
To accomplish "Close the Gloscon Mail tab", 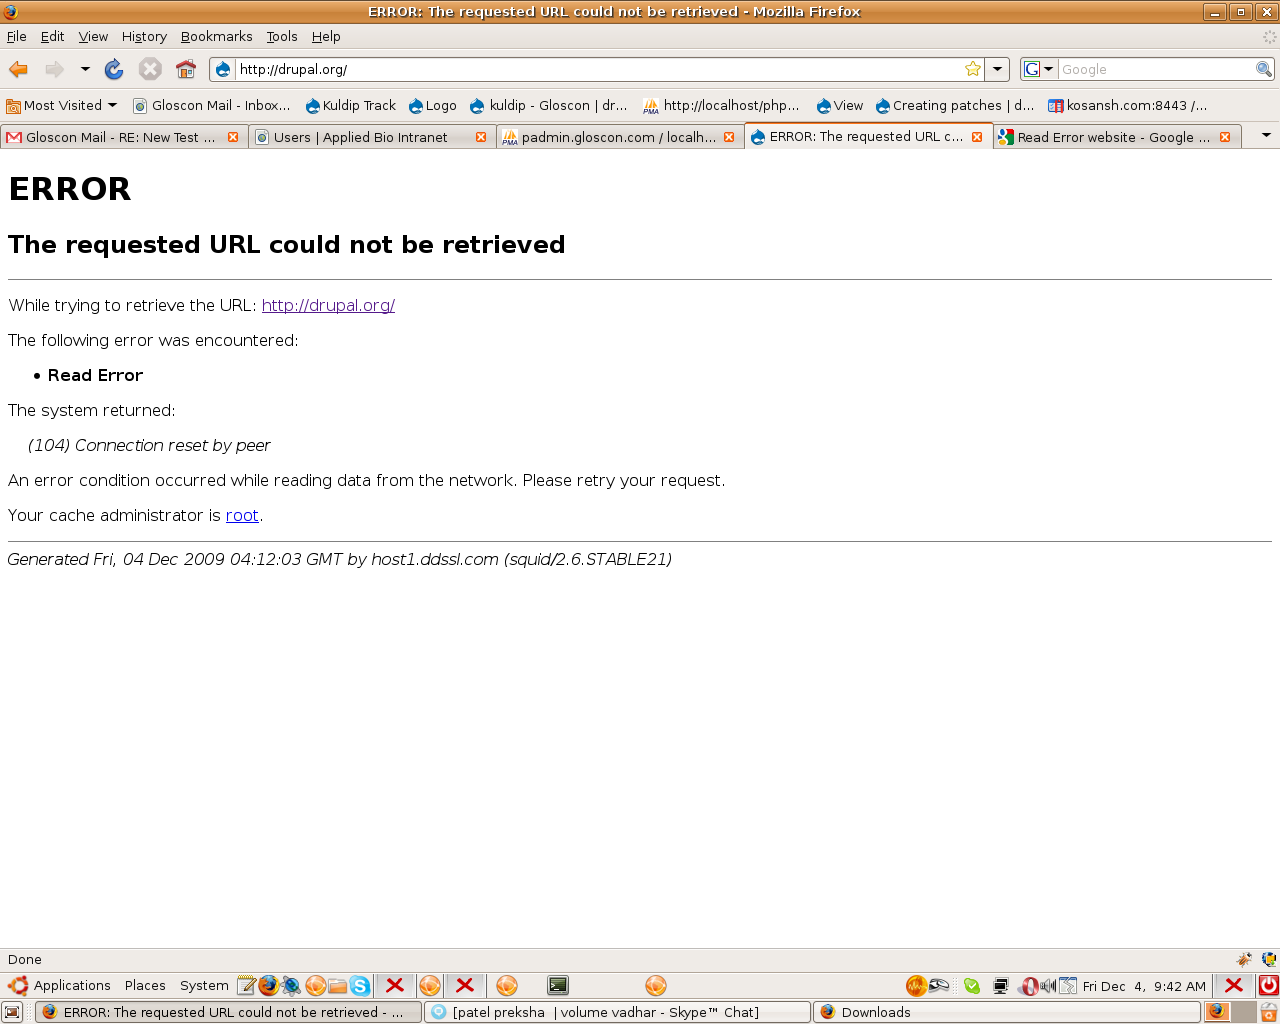I will click(x=233, y=137).
